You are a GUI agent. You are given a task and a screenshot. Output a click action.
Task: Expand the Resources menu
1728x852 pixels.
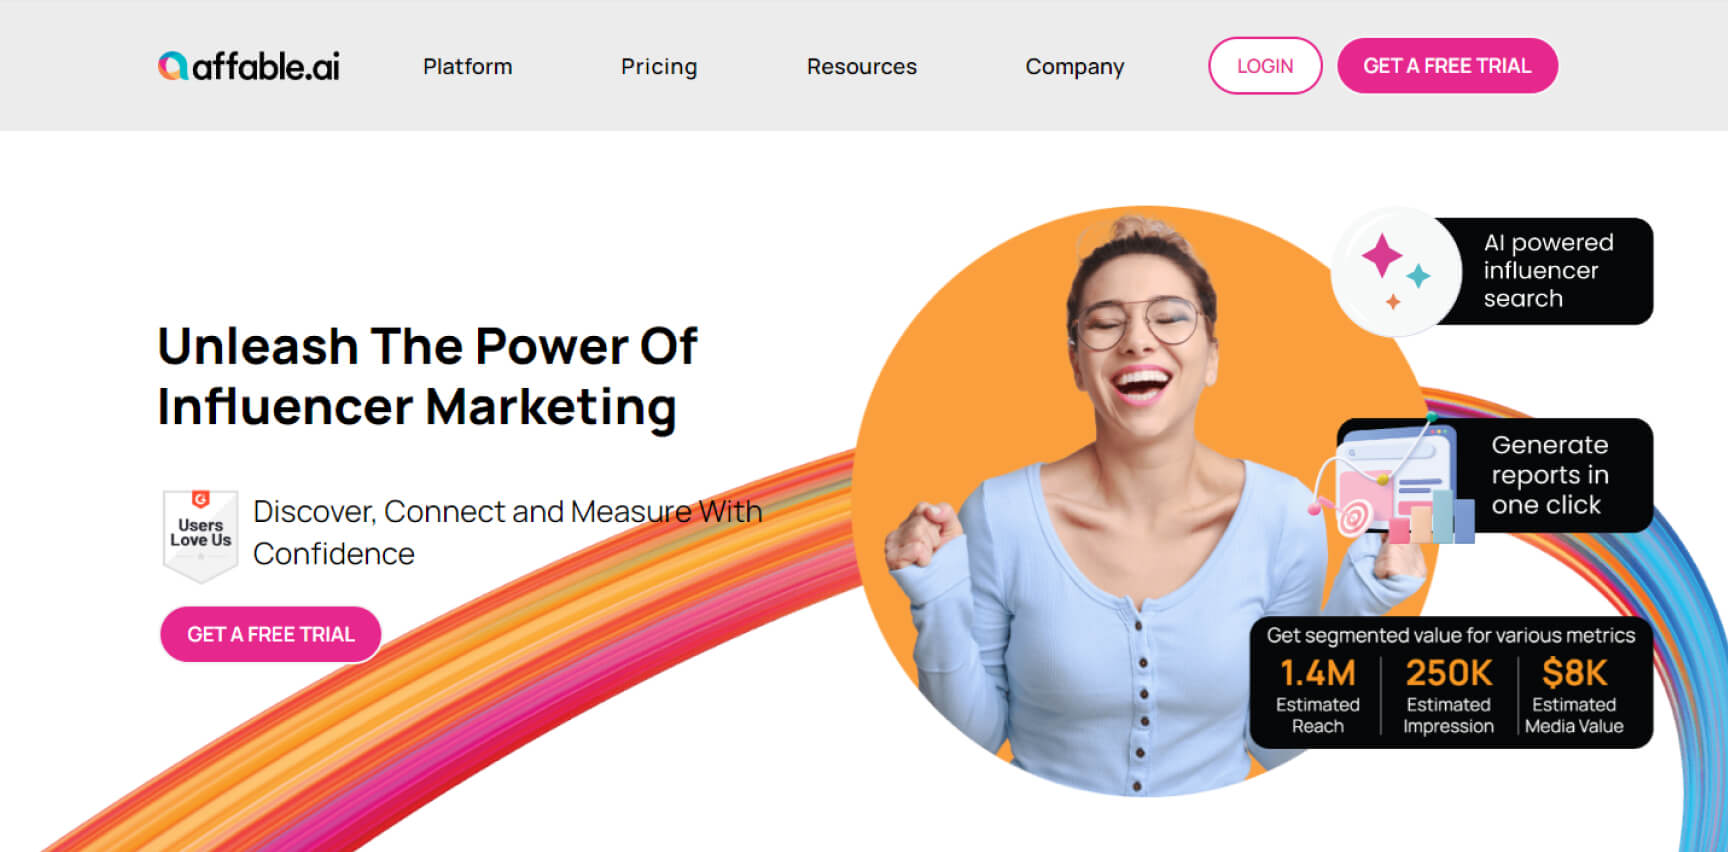click(x=861, y=66)
